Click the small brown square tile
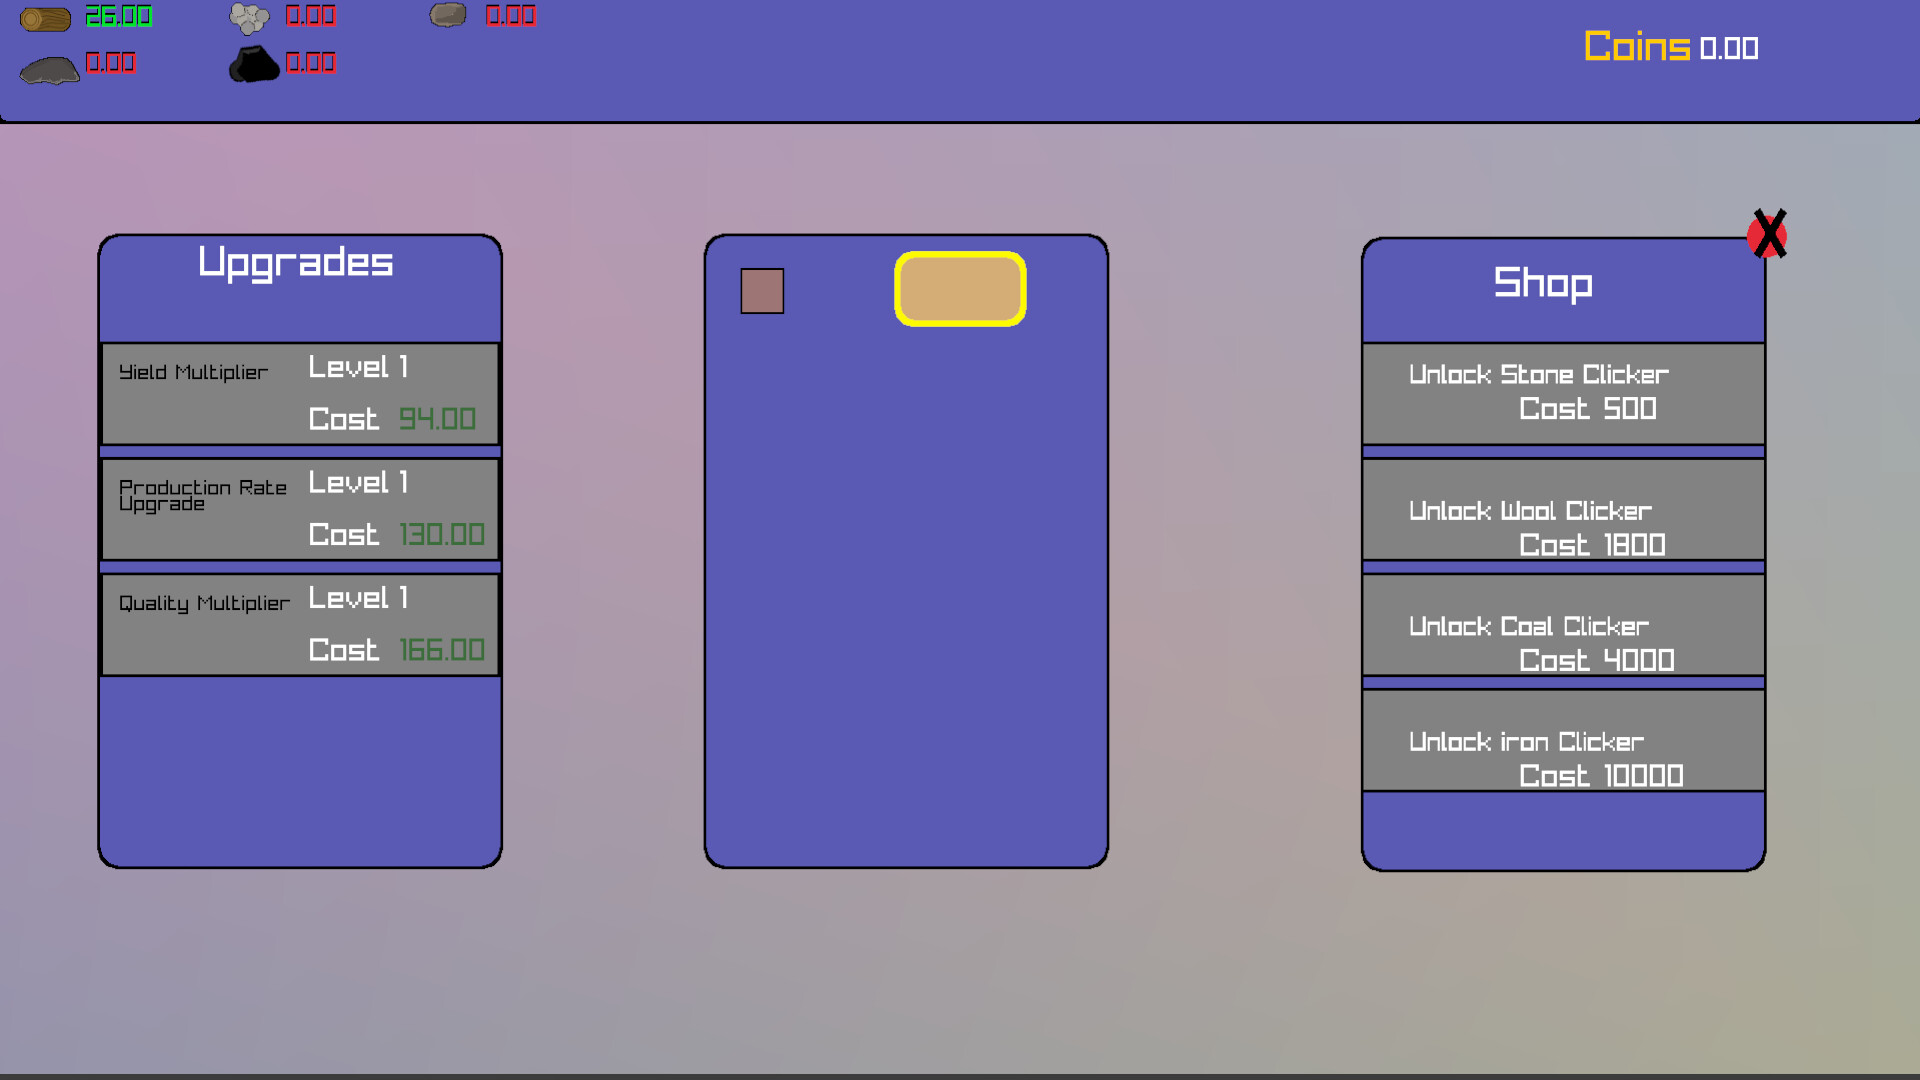This screenshot has height=1080, width=1920. (x=762, y=291)
